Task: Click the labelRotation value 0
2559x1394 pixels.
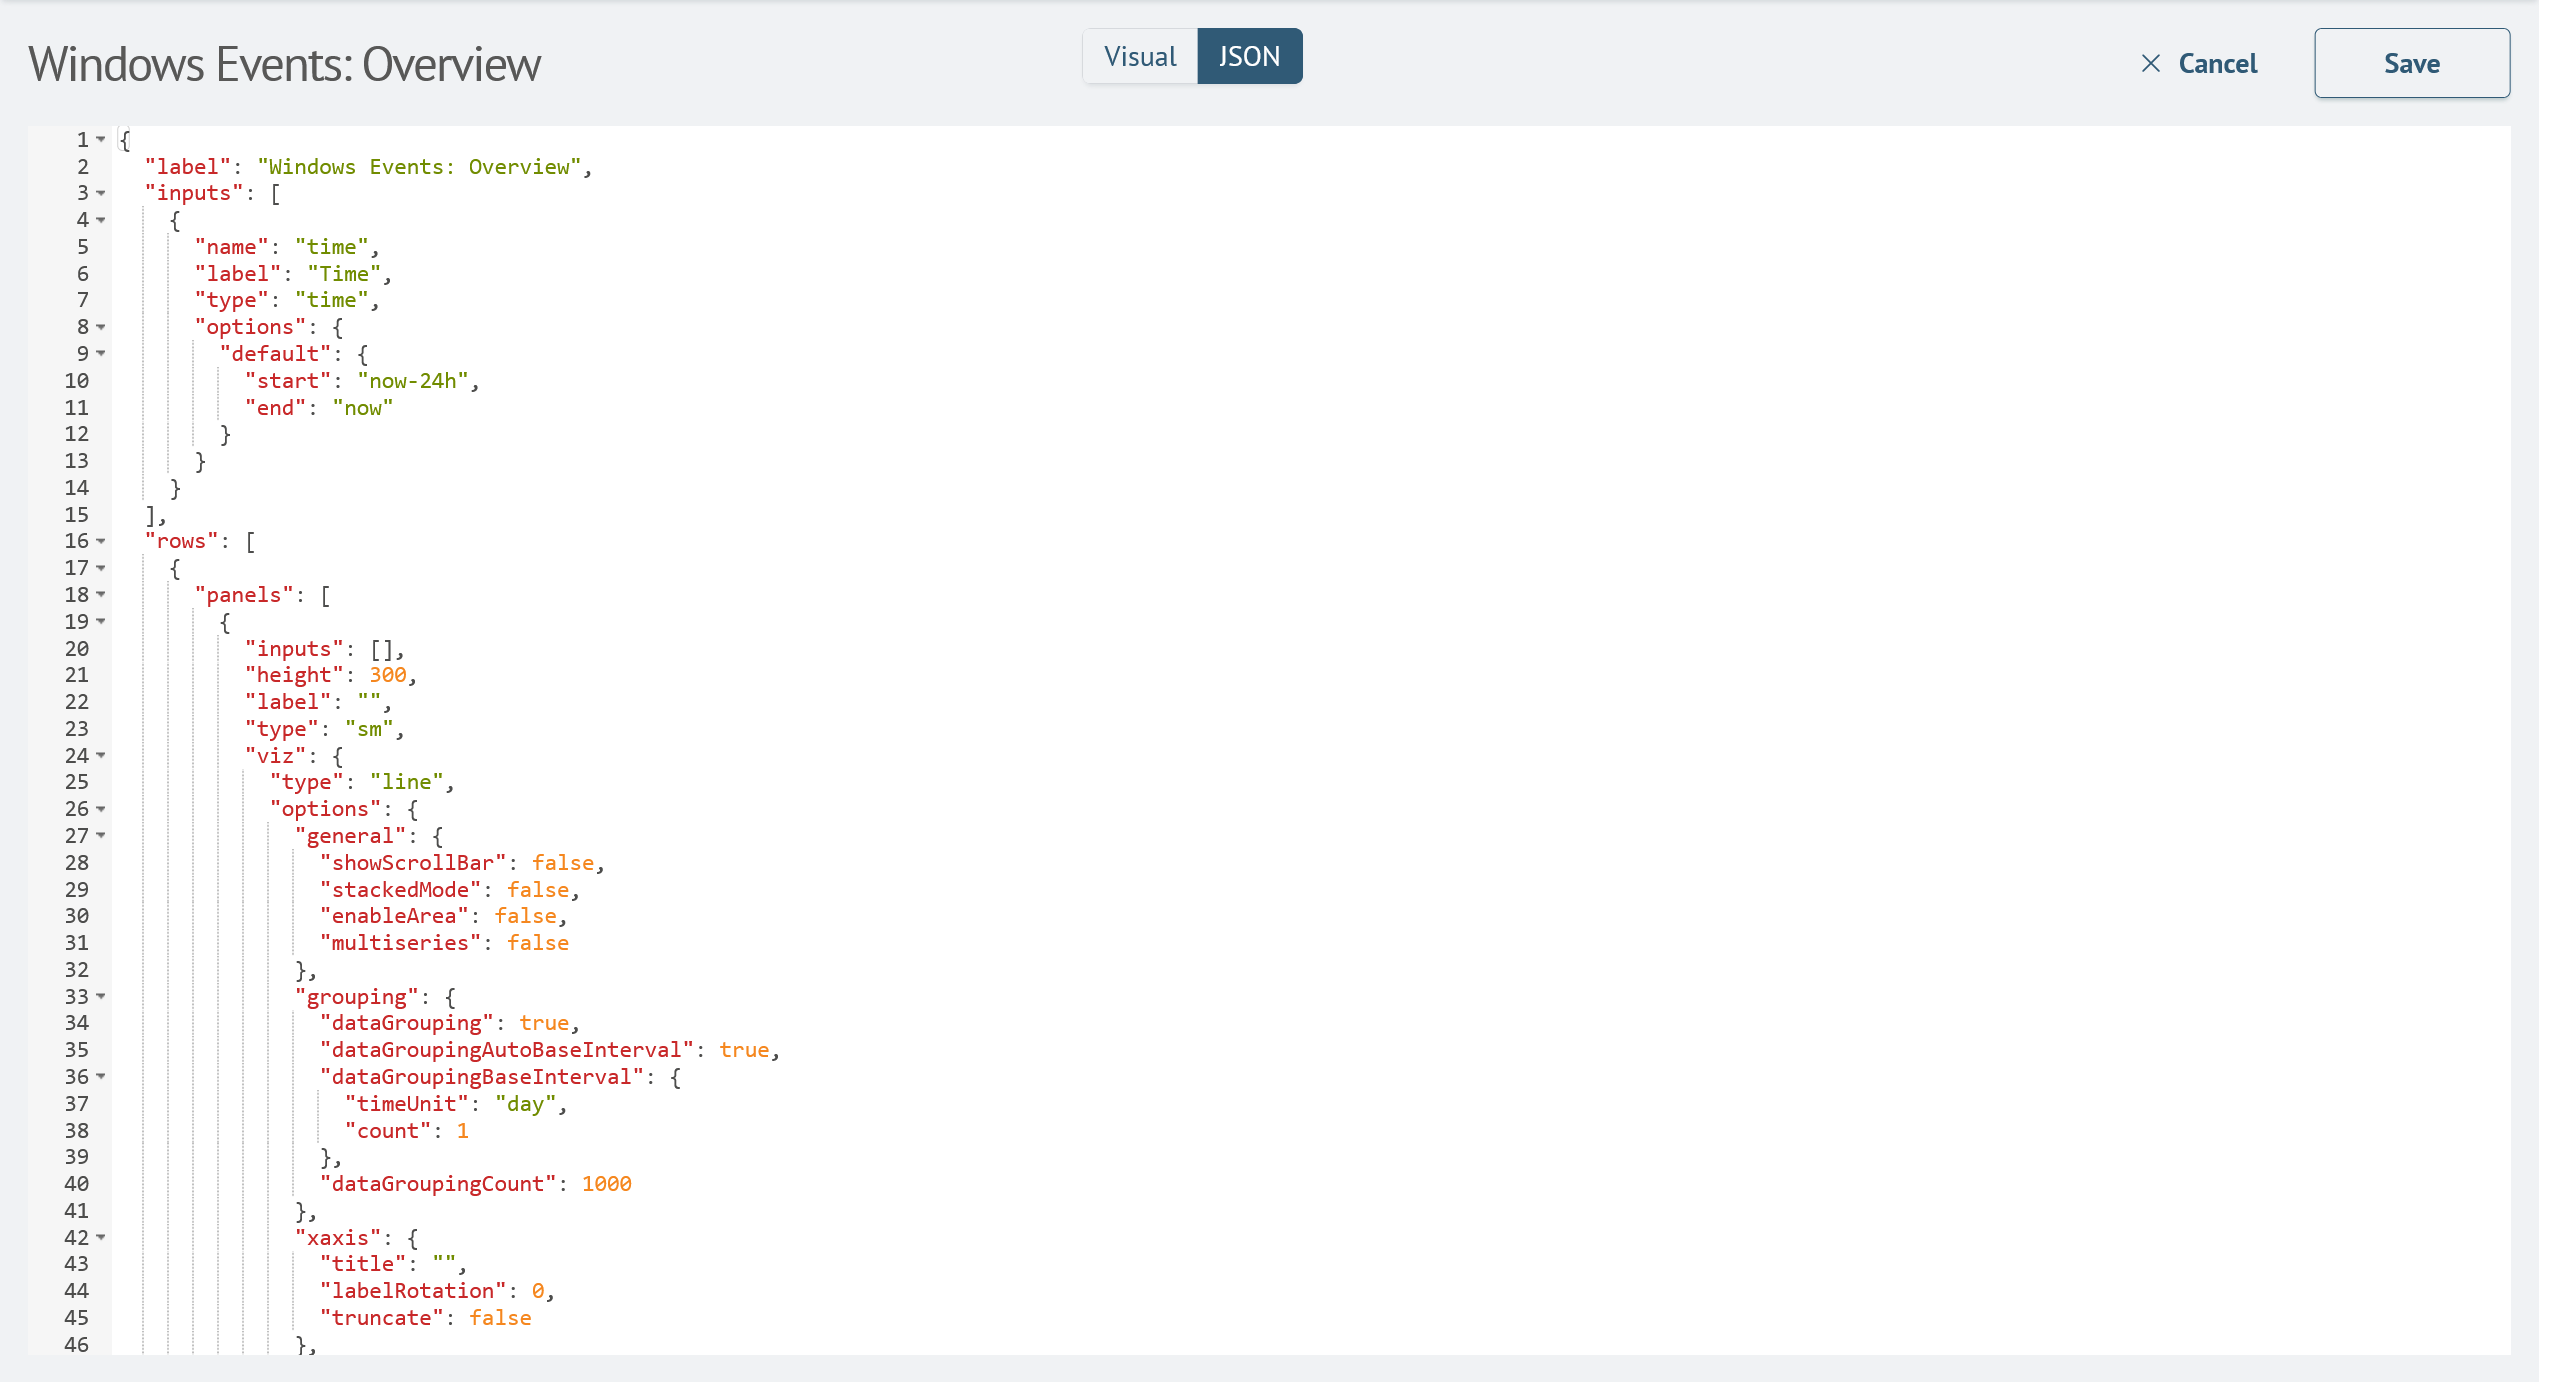Action: pos(538,1291)
